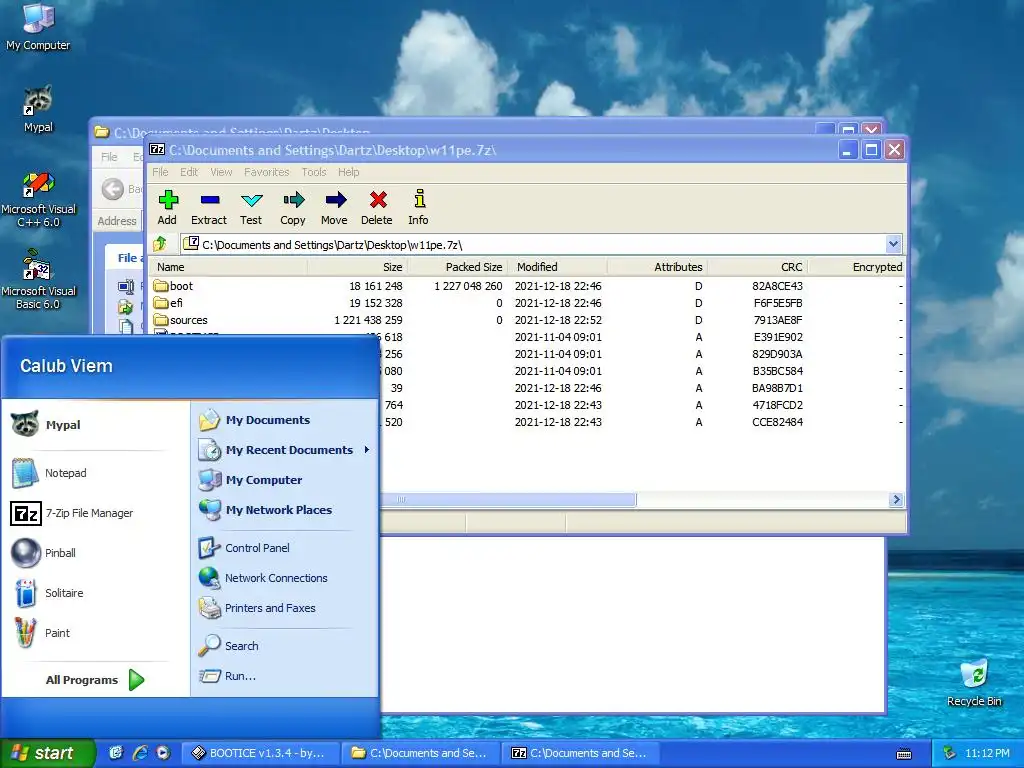Launch Pinball from Start menu
Screen dimensions: 1024x768
click(x=44, y=553)
